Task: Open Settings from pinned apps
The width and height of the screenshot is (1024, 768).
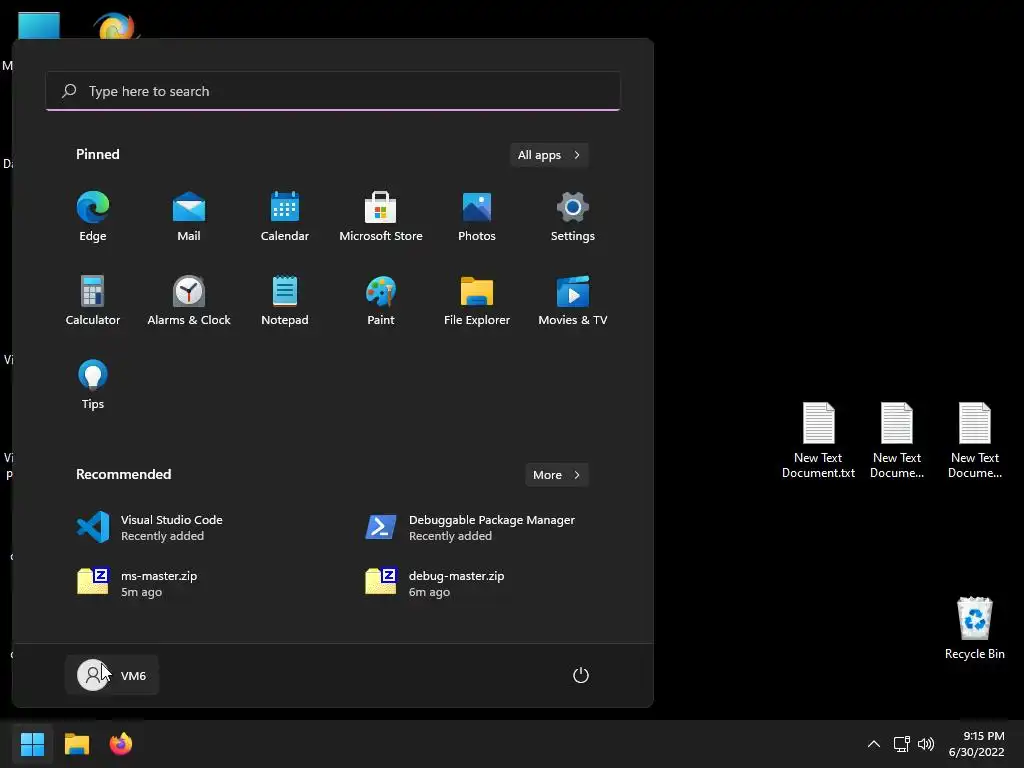Action: coord(573,217)
